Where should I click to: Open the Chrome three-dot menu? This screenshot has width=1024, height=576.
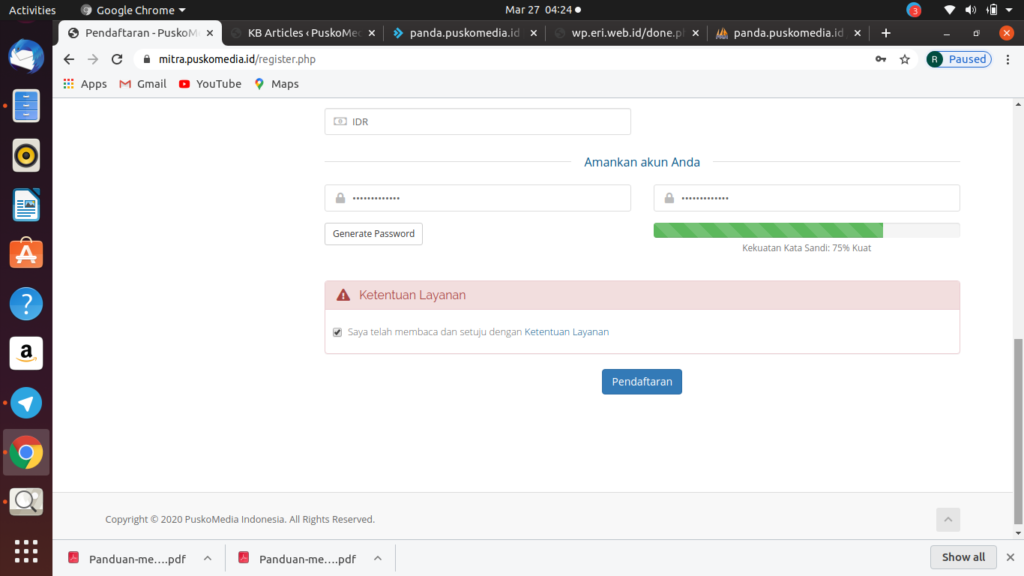tap(1007, 59)
